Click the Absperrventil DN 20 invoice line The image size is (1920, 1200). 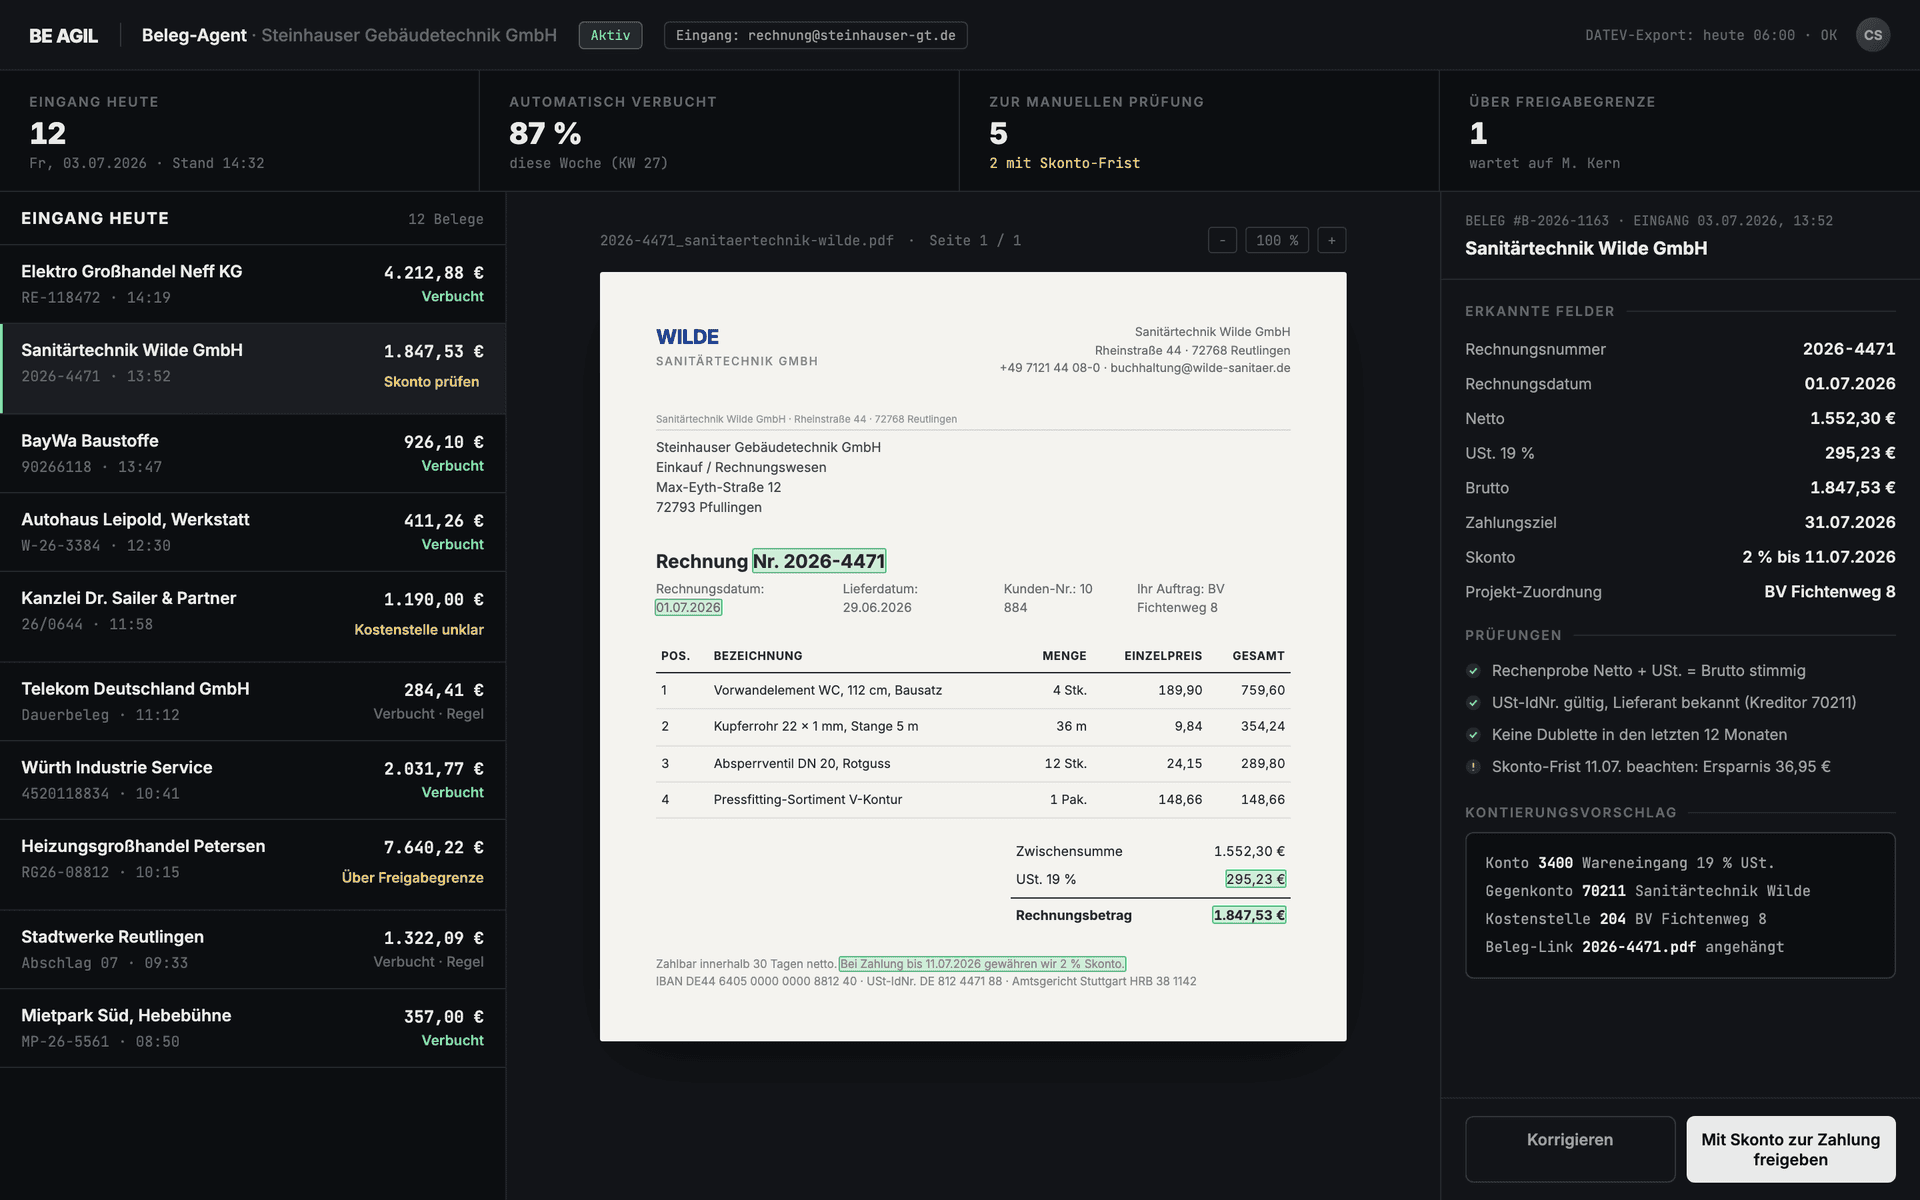(973, 763)
